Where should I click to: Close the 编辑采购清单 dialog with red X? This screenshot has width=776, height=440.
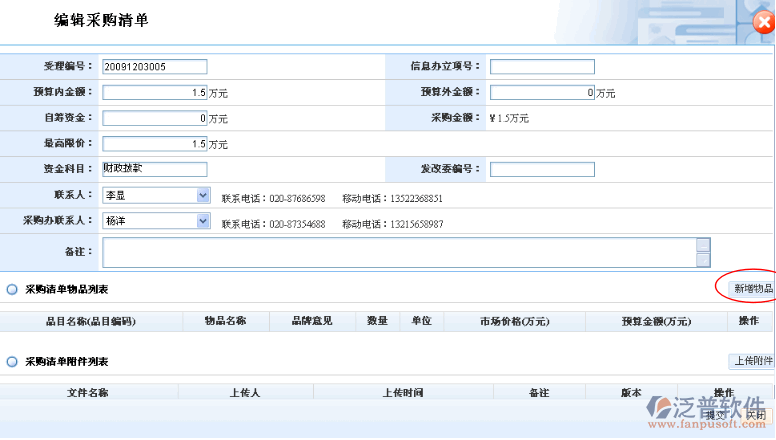tap(764, 22)
